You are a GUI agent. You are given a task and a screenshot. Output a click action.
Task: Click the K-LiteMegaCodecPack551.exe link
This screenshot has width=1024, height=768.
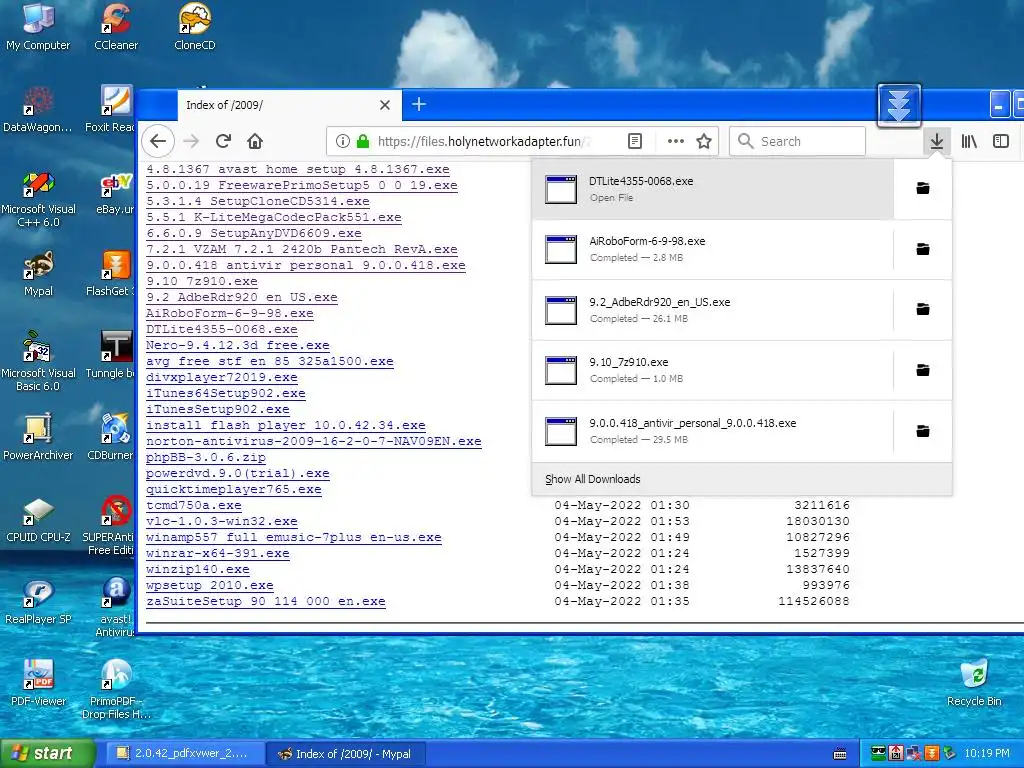click(274, 217)
